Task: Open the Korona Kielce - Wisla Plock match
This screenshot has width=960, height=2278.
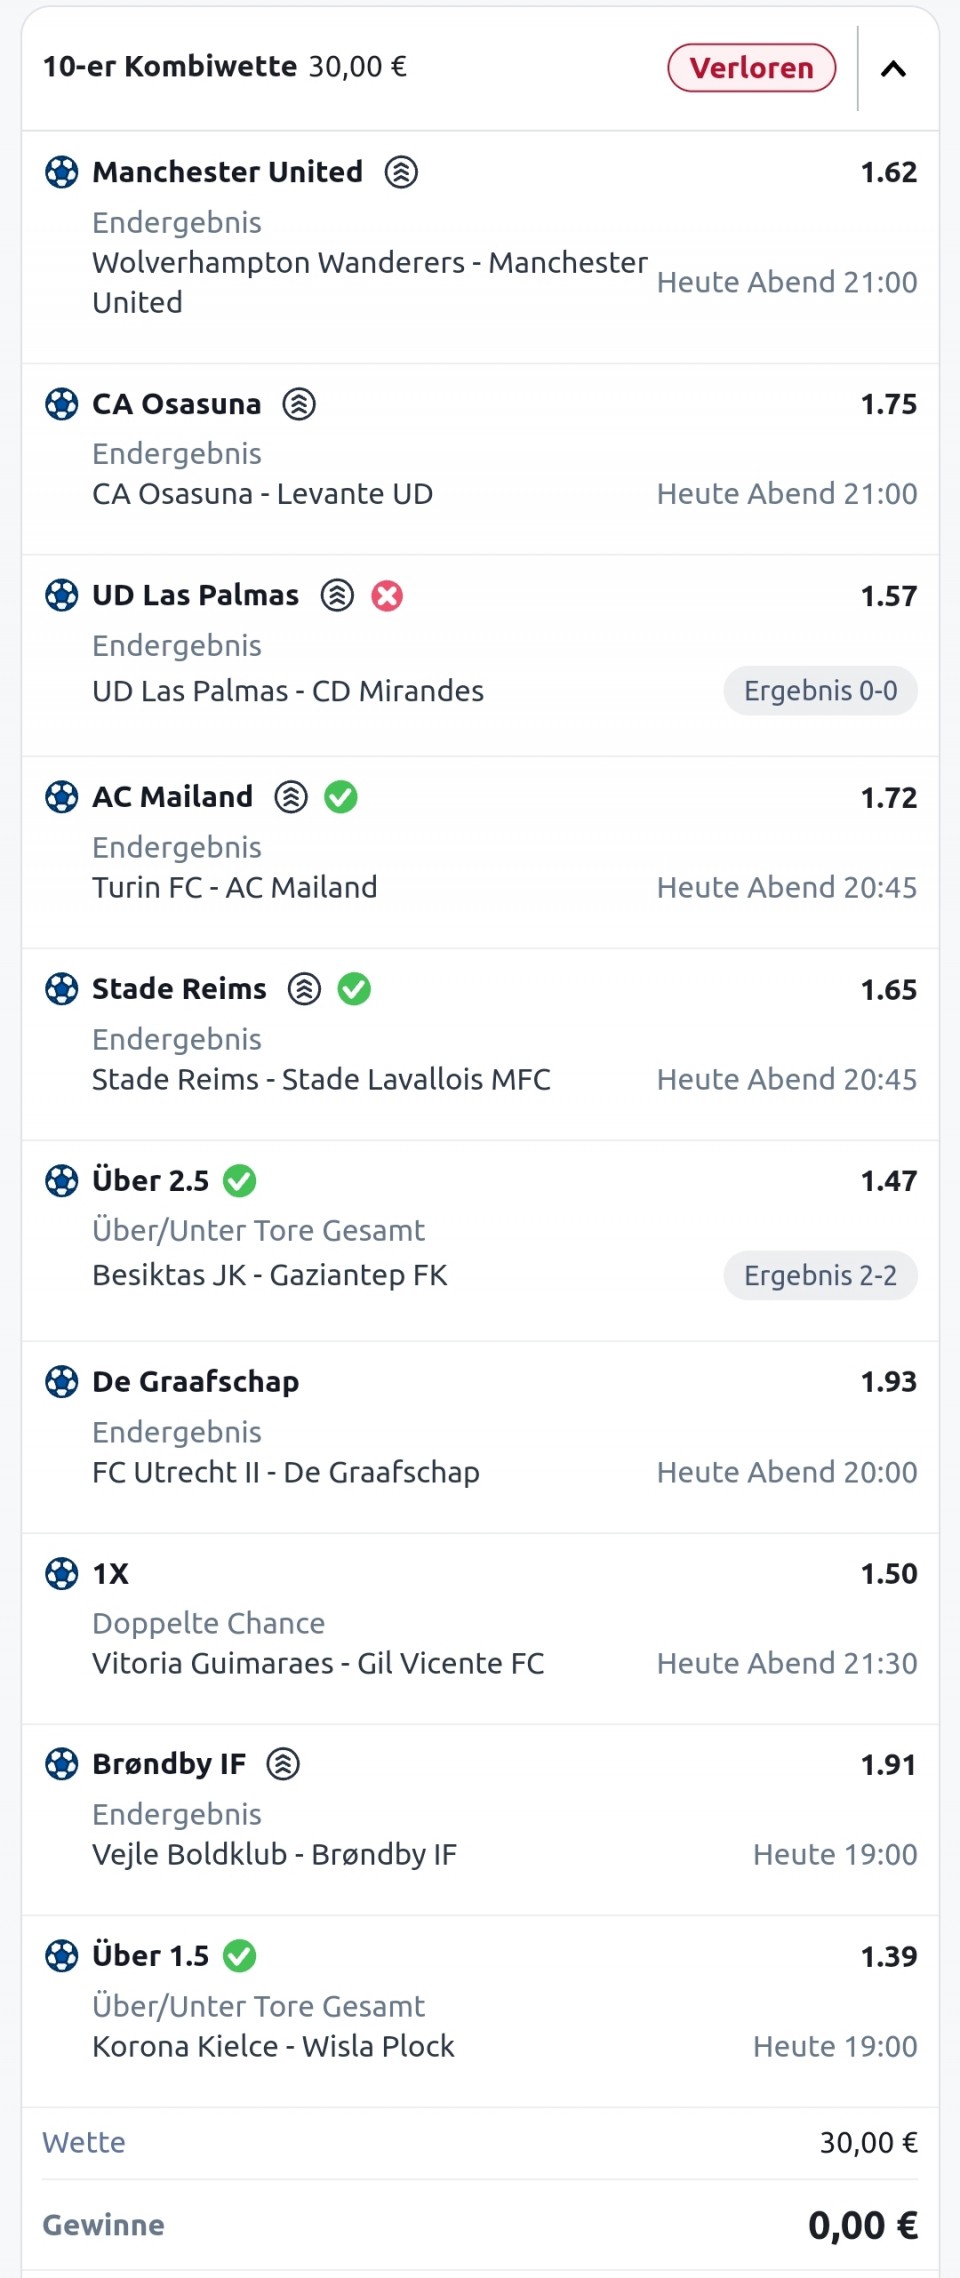Action: (x=273, y=2046)
